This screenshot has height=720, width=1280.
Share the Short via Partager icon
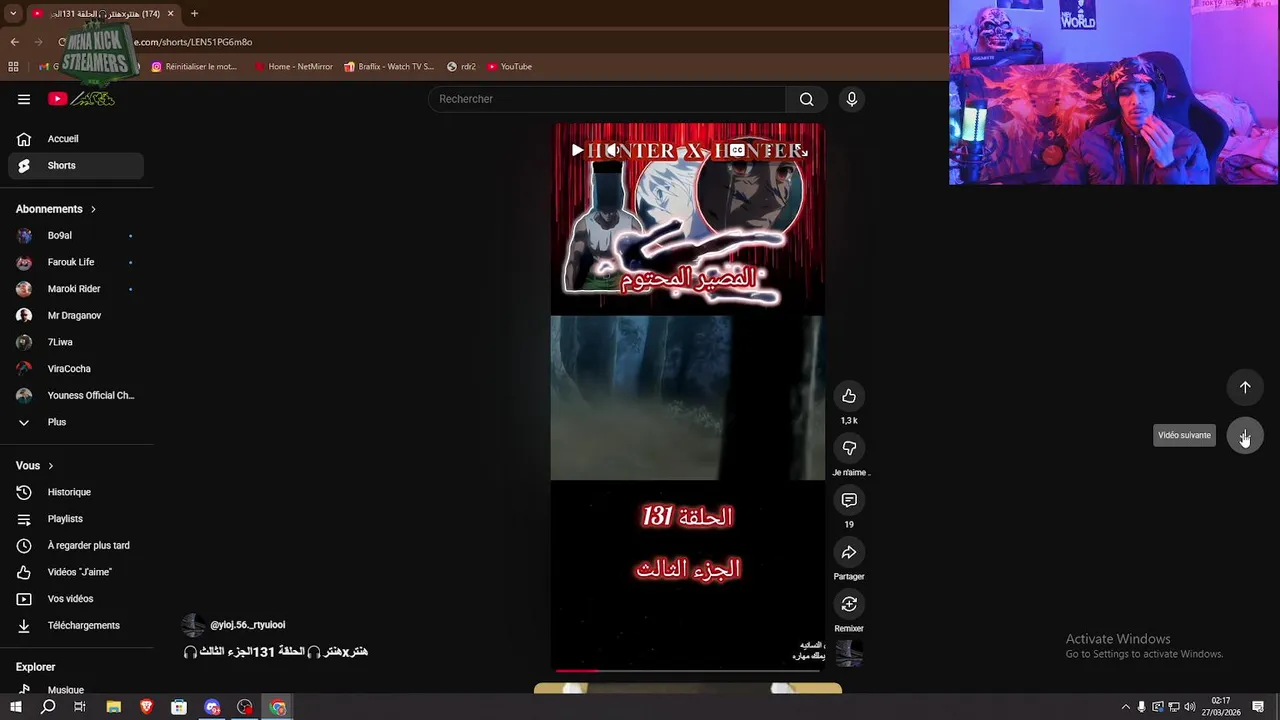pos(849,552)
